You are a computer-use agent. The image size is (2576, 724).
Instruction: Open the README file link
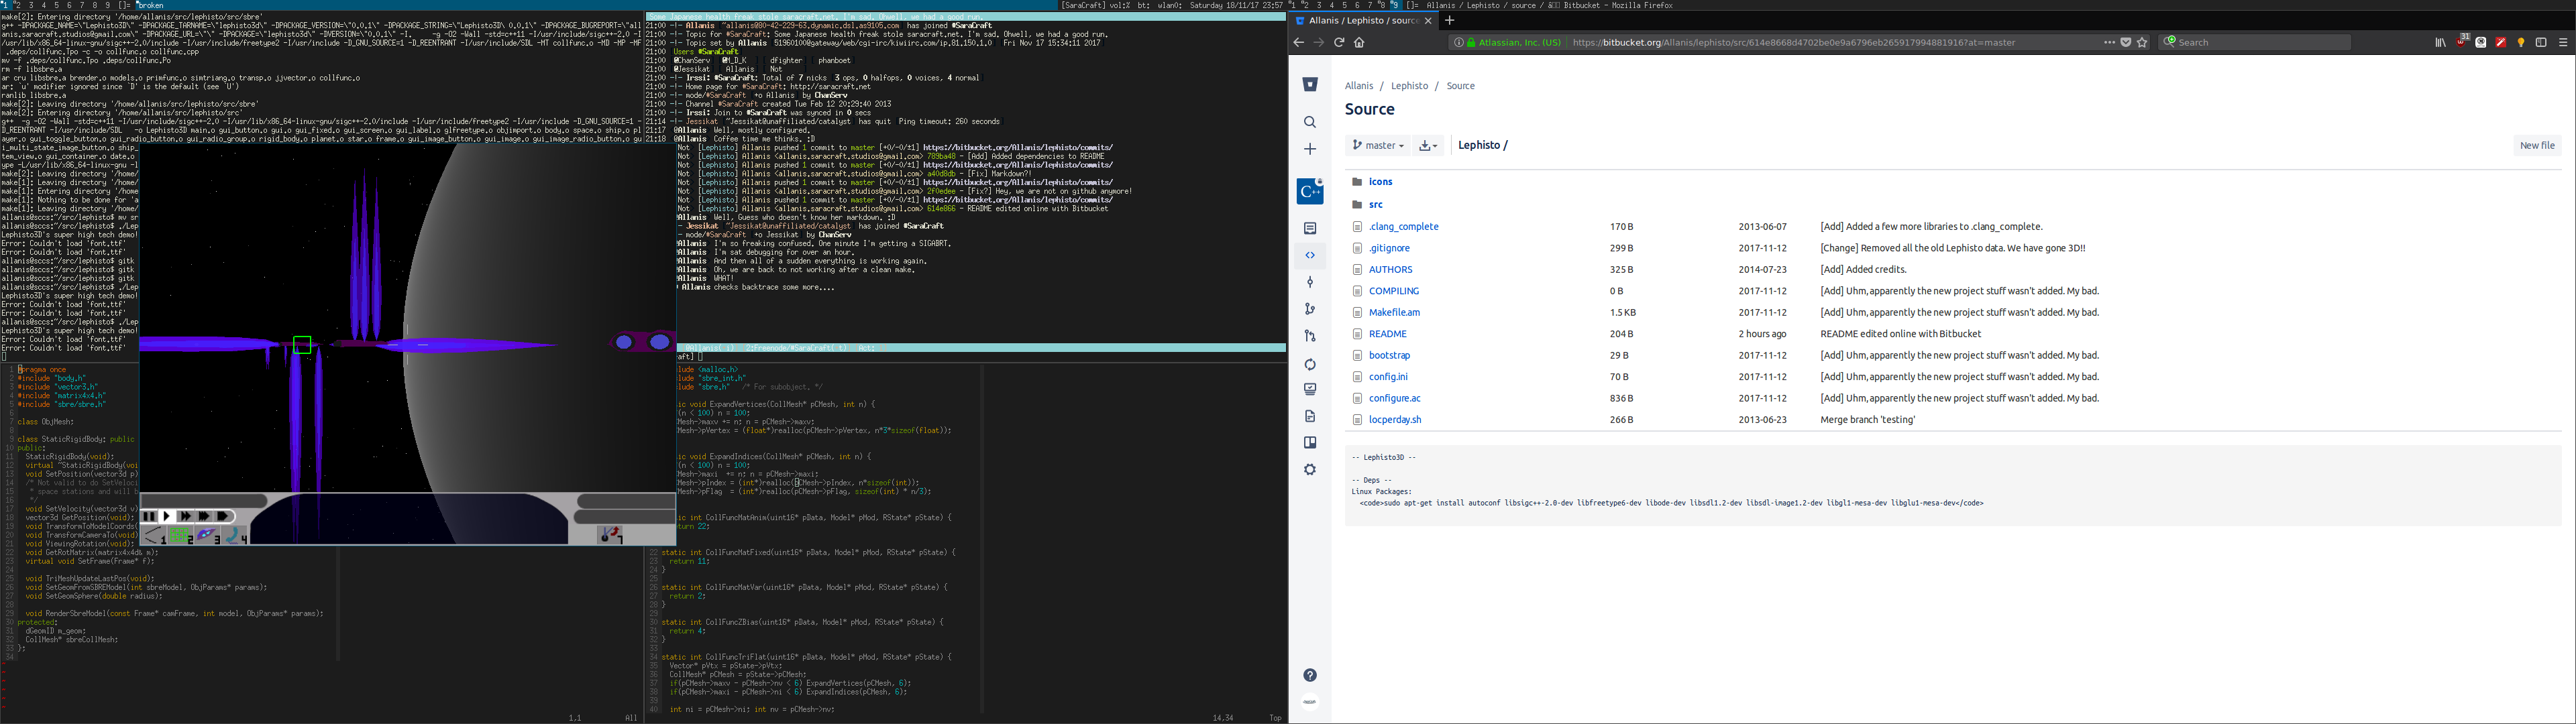(1387, 334)
